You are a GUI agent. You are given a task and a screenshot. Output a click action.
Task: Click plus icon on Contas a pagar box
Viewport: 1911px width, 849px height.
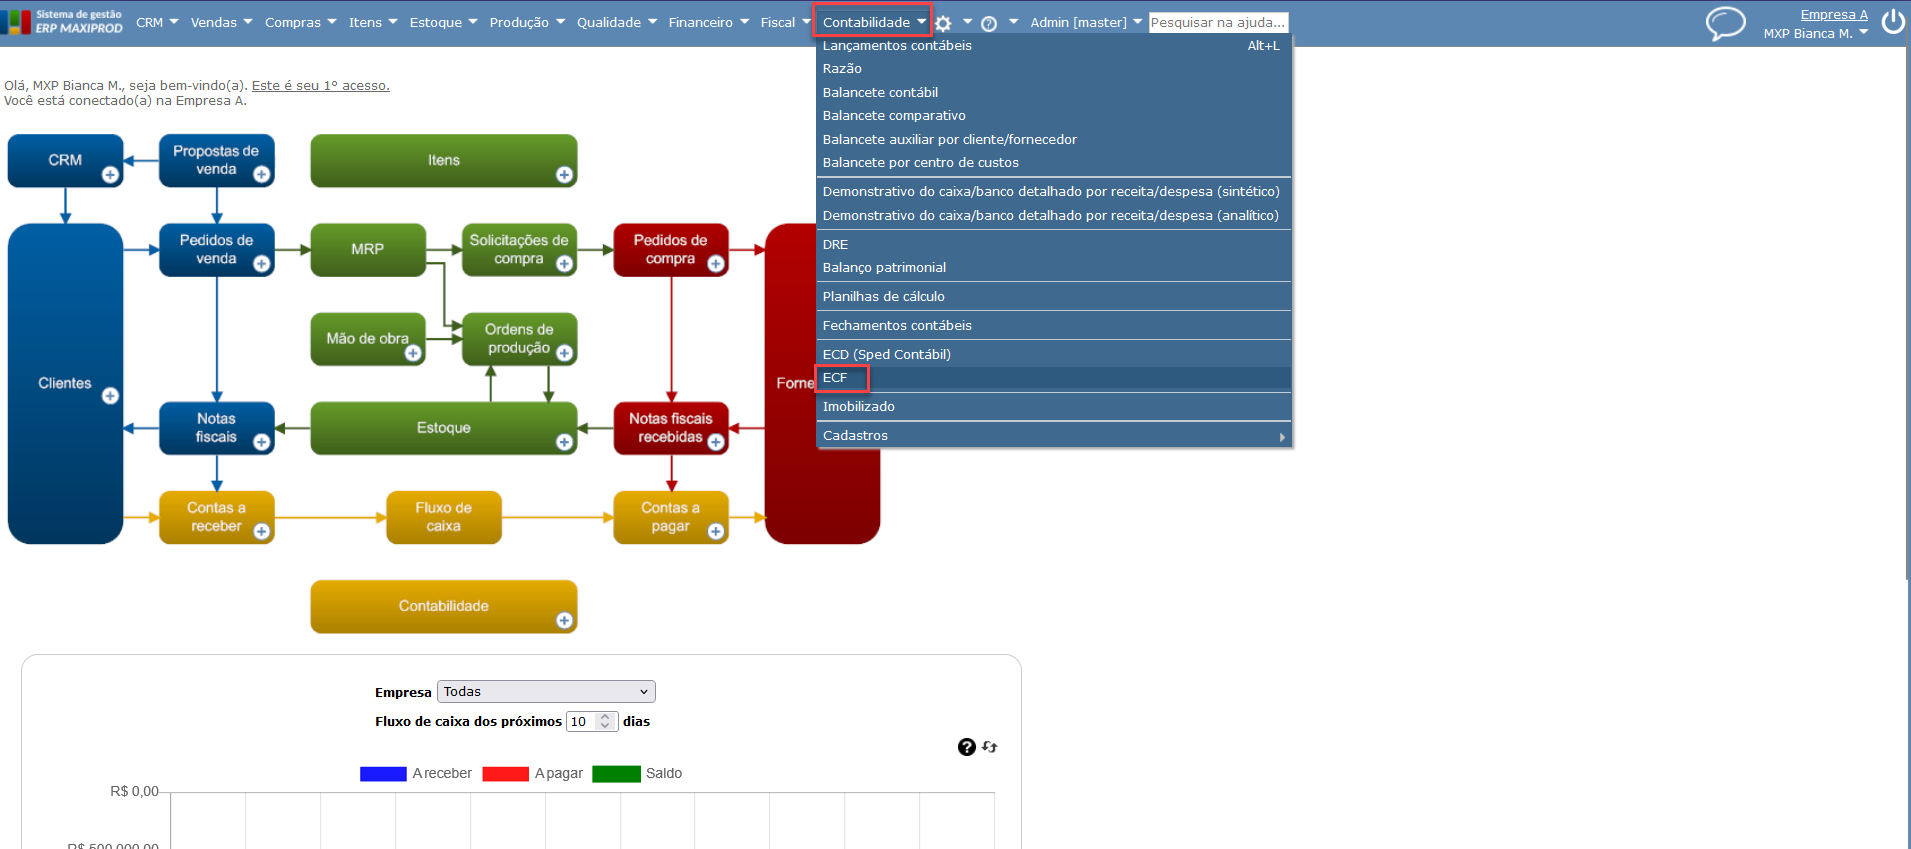coord(716,532)
